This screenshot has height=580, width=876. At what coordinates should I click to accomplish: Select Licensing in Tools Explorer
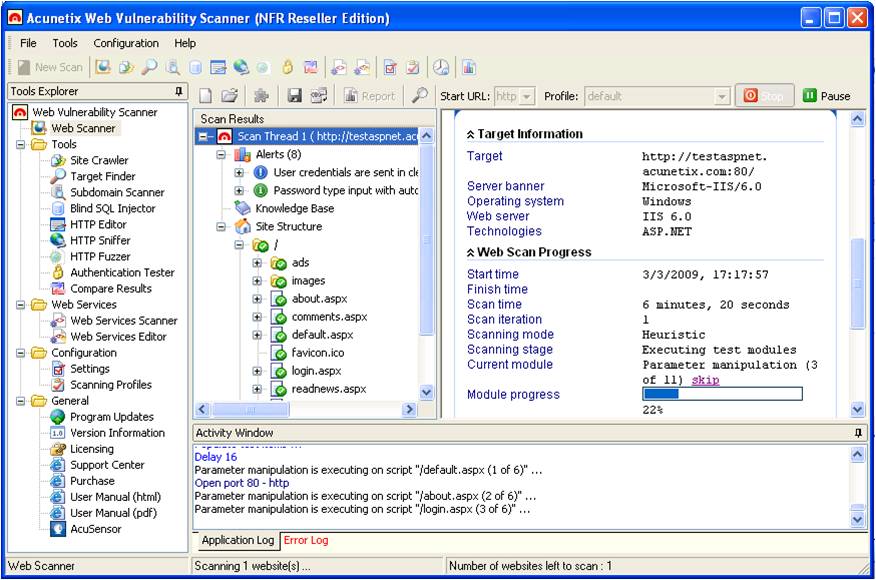tap(91, 449)
